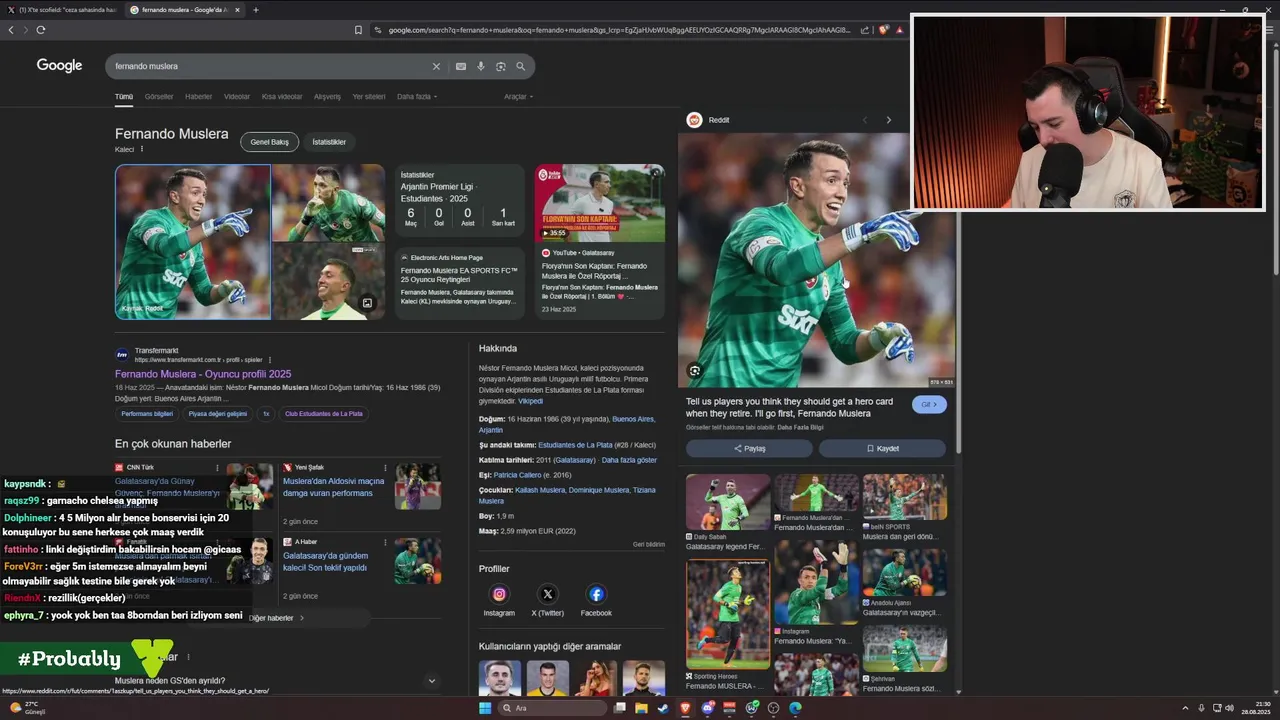Click 'Club Estudiantes de La Plata' chip
Viewport: 1280px width, 720px height.
coord(324,413)
